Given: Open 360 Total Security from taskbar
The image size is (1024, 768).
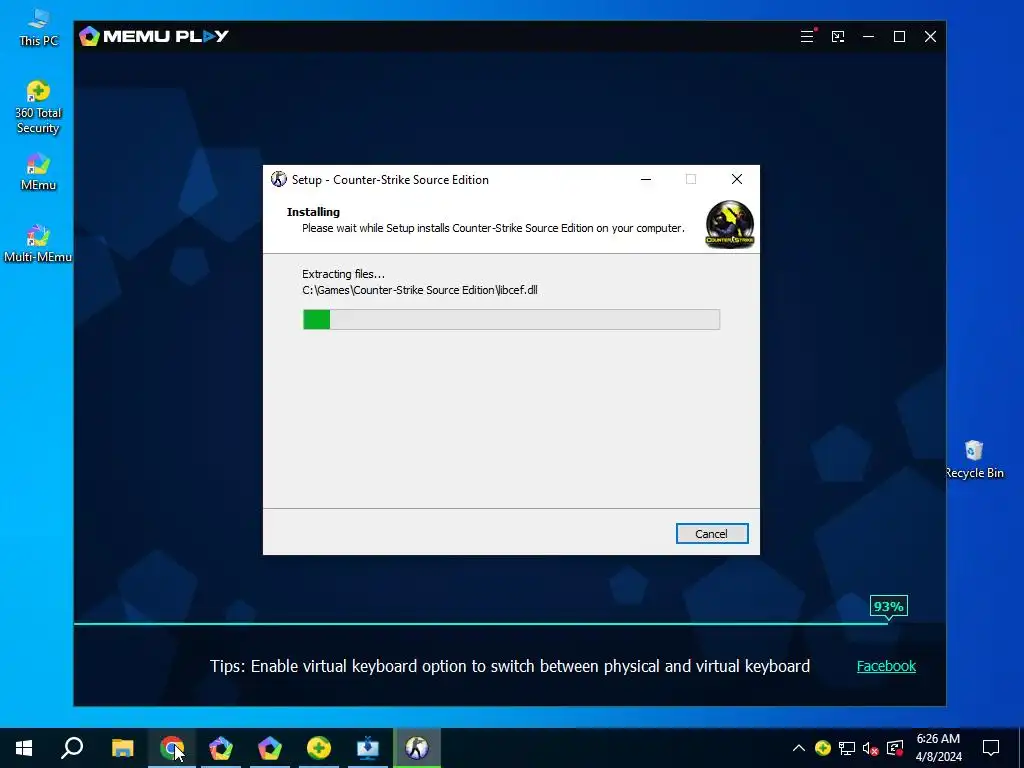Looking at the screenshot, I should point(319,748).
